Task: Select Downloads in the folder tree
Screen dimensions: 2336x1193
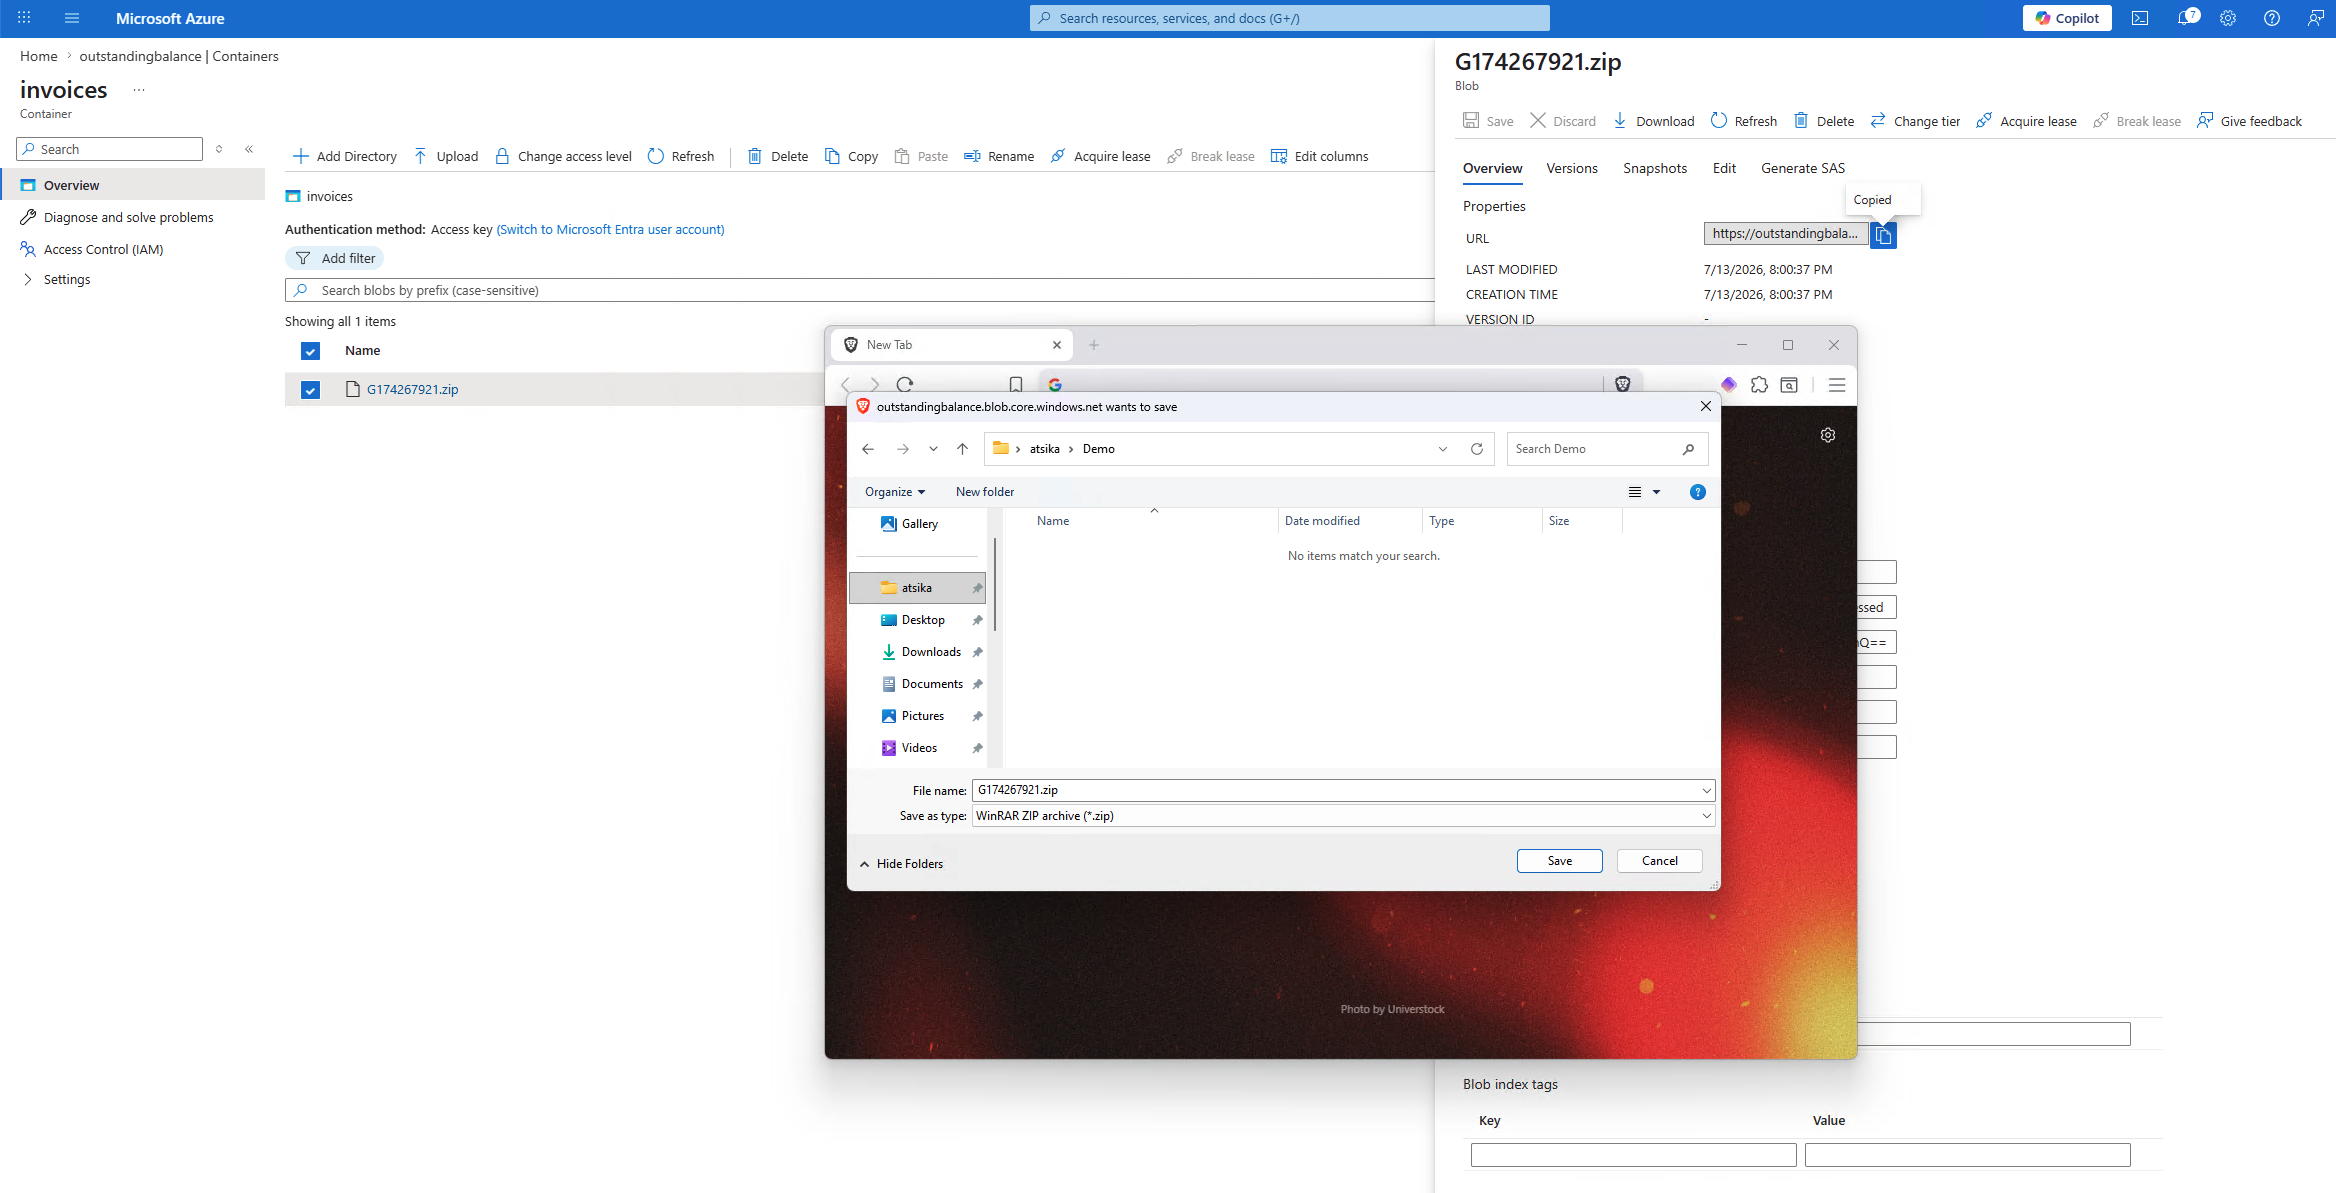Action: pyautogui.click(x=931, y=652)
